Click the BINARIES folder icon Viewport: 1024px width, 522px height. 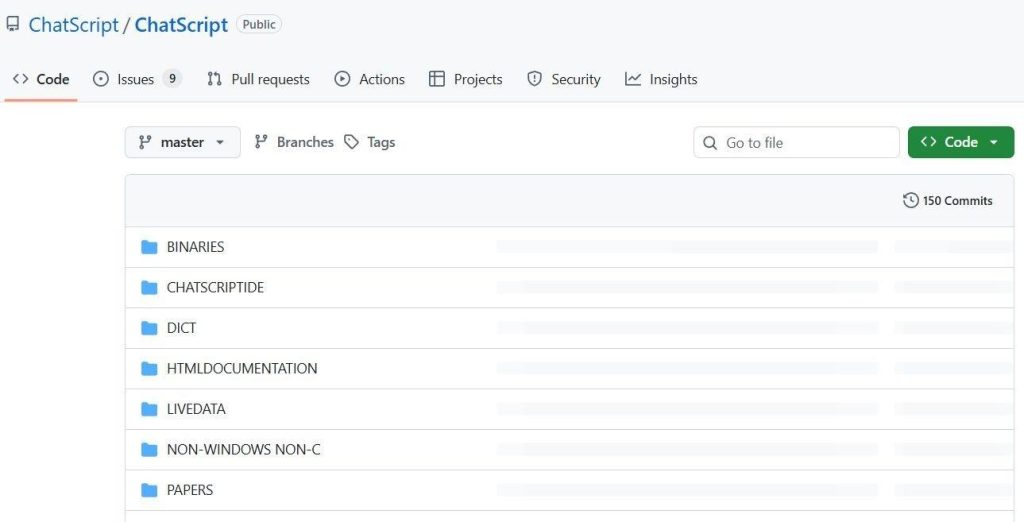[x=150, y=247]
